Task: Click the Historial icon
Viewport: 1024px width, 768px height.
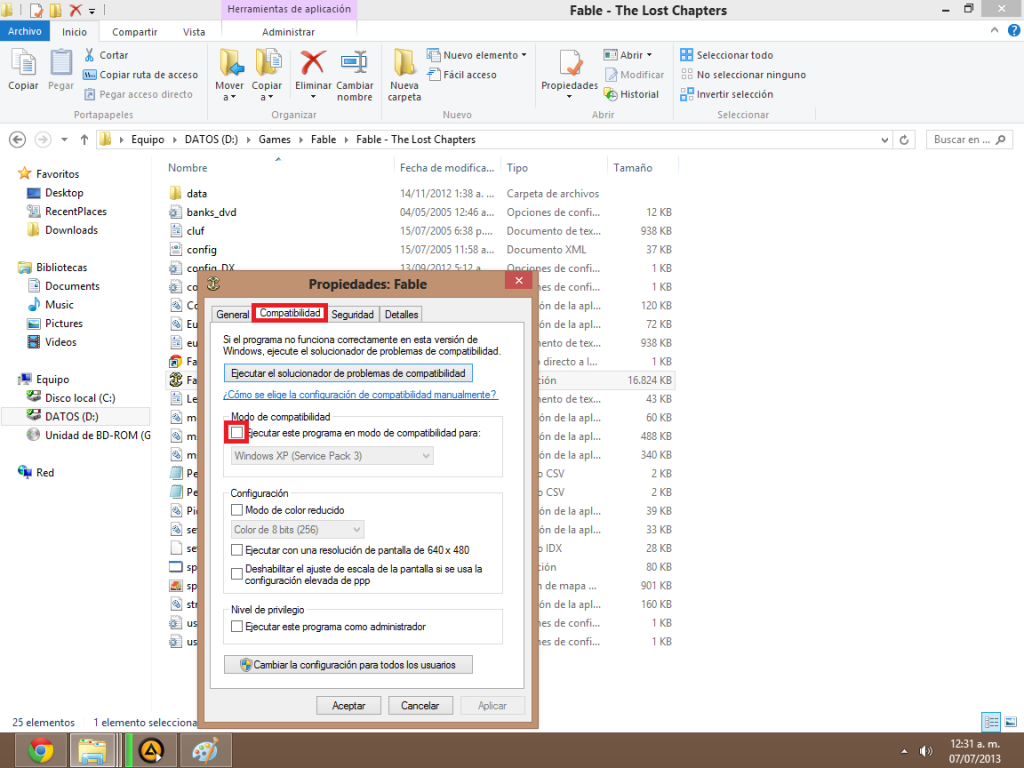Action: 611,95
